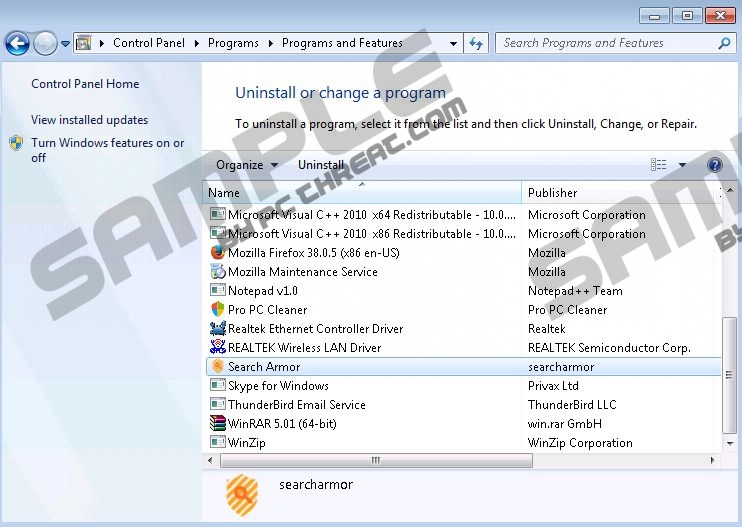This screenshot has height=527, width=742.
Task: Select the Search Armor shield icon
Action: pyautogui.click(x=218, y=367)
